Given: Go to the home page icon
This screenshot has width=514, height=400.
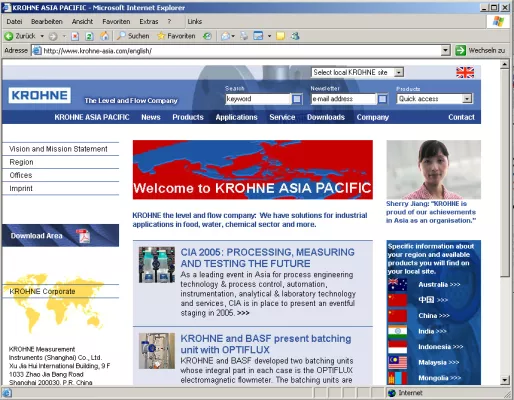Looking at the screenshot, I should coord(104,36).
